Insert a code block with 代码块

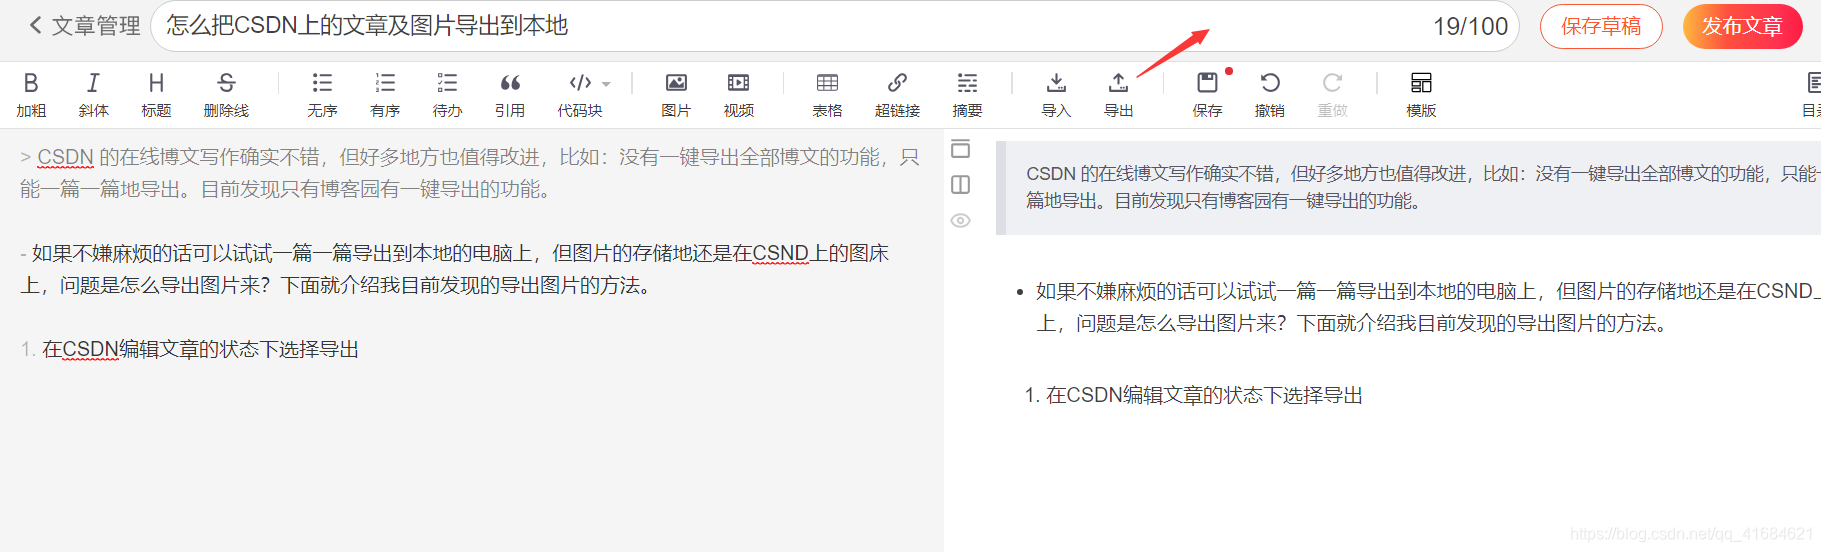pyautogui.click(x=580, y=95)
